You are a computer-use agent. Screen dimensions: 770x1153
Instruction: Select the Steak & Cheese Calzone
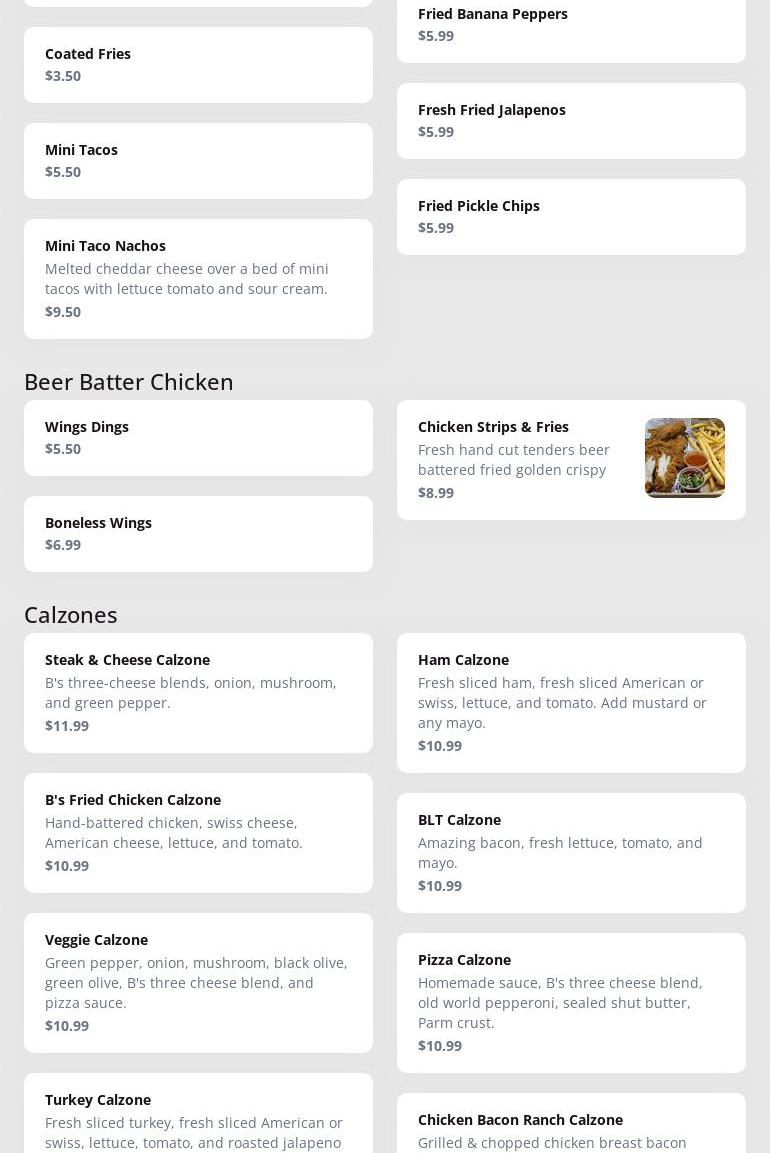point(199,693)
